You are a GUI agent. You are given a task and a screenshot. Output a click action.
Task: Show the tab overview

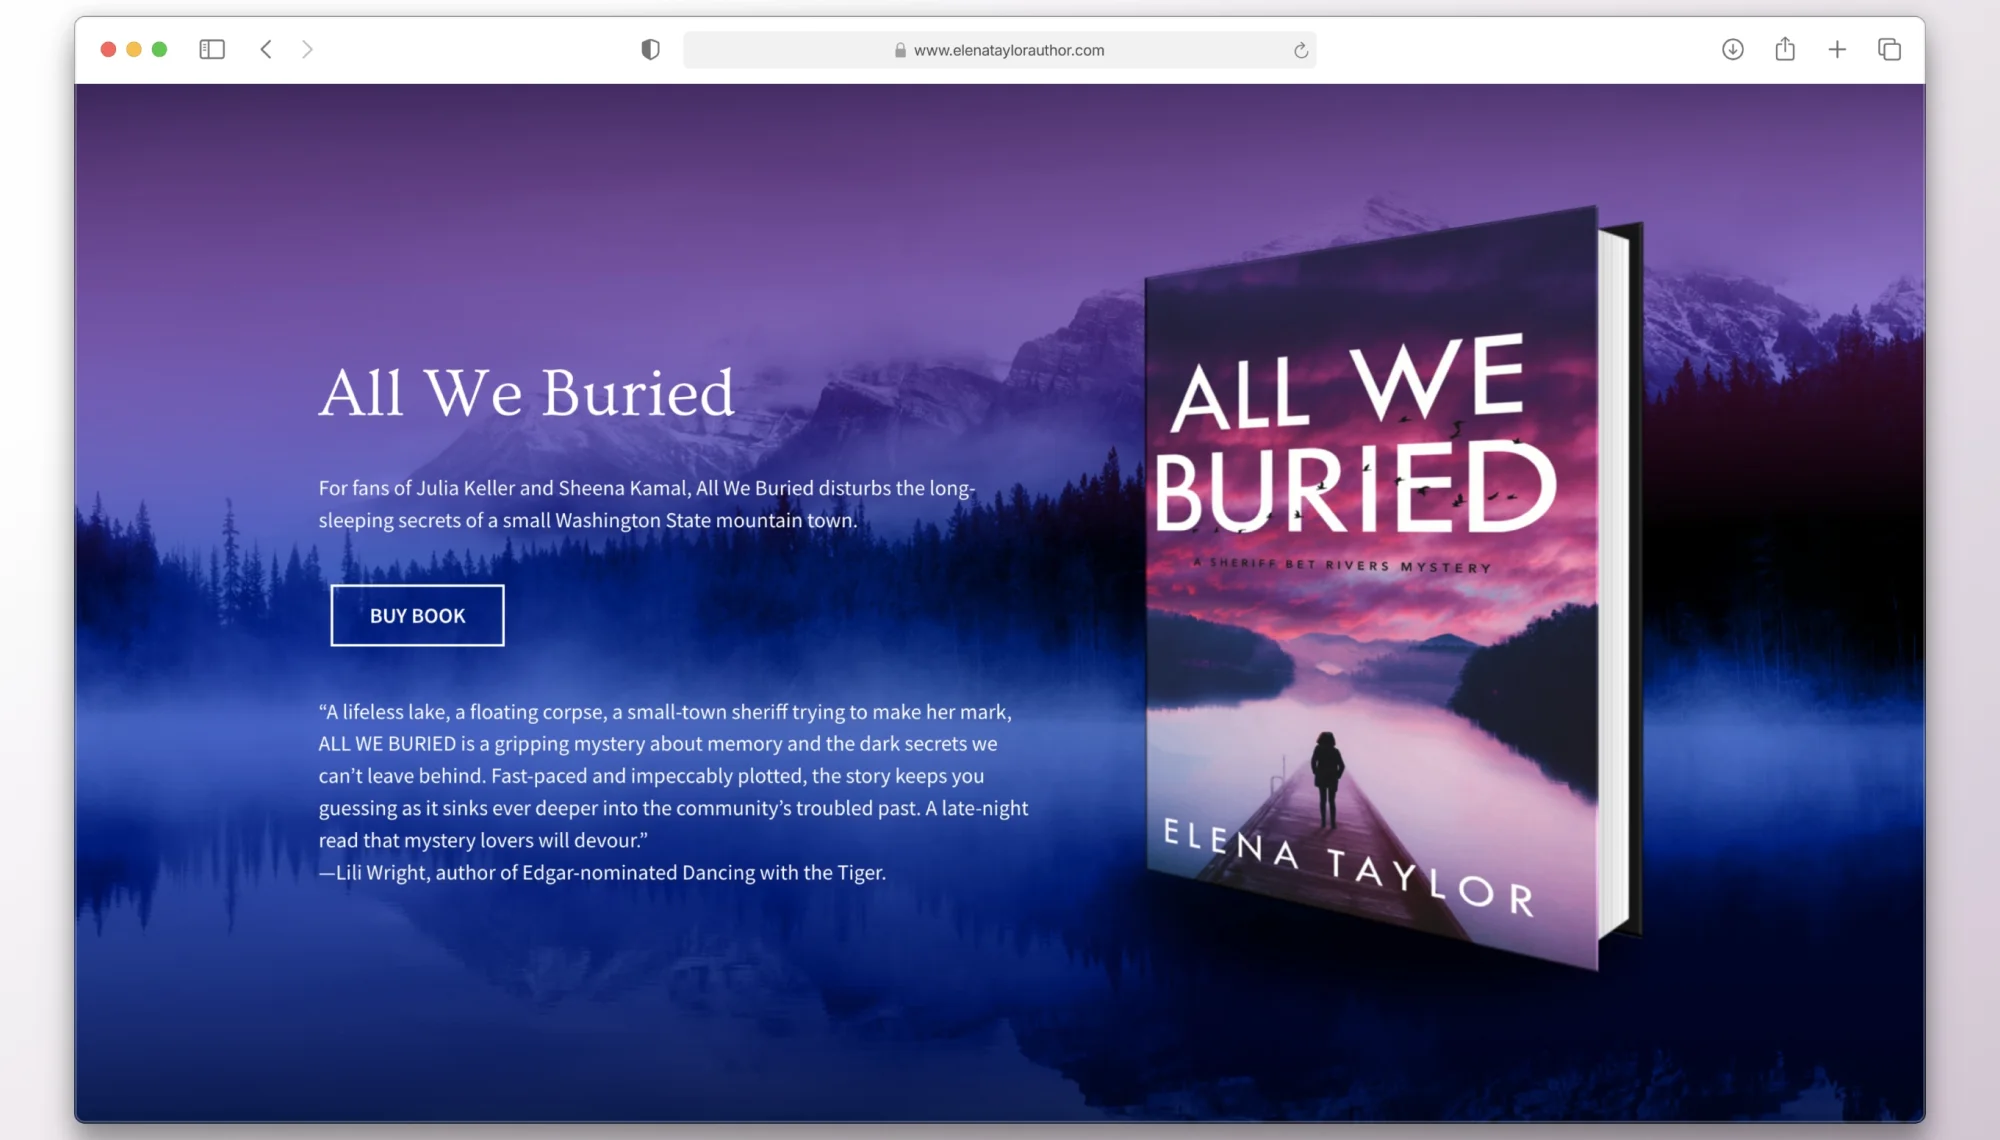pos(1889,49)
